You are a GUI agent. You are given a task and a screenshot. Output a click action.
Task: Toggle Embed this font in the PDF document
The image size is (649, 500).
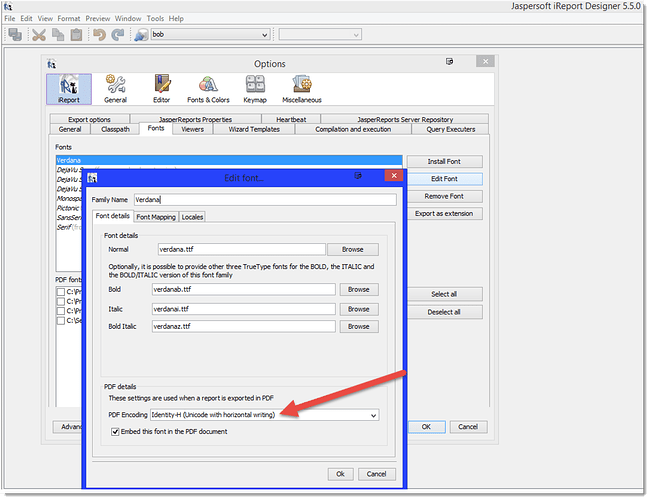(x=115, y=432)
